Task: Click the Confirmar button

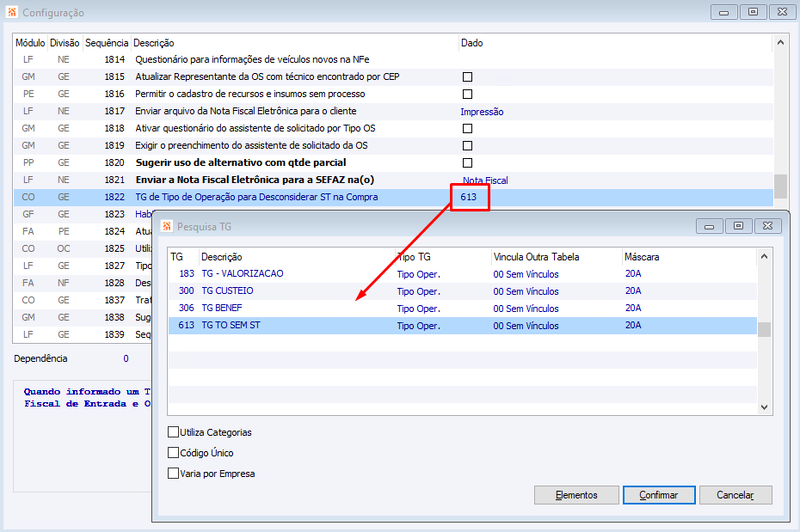Action: tap(659, 495)
